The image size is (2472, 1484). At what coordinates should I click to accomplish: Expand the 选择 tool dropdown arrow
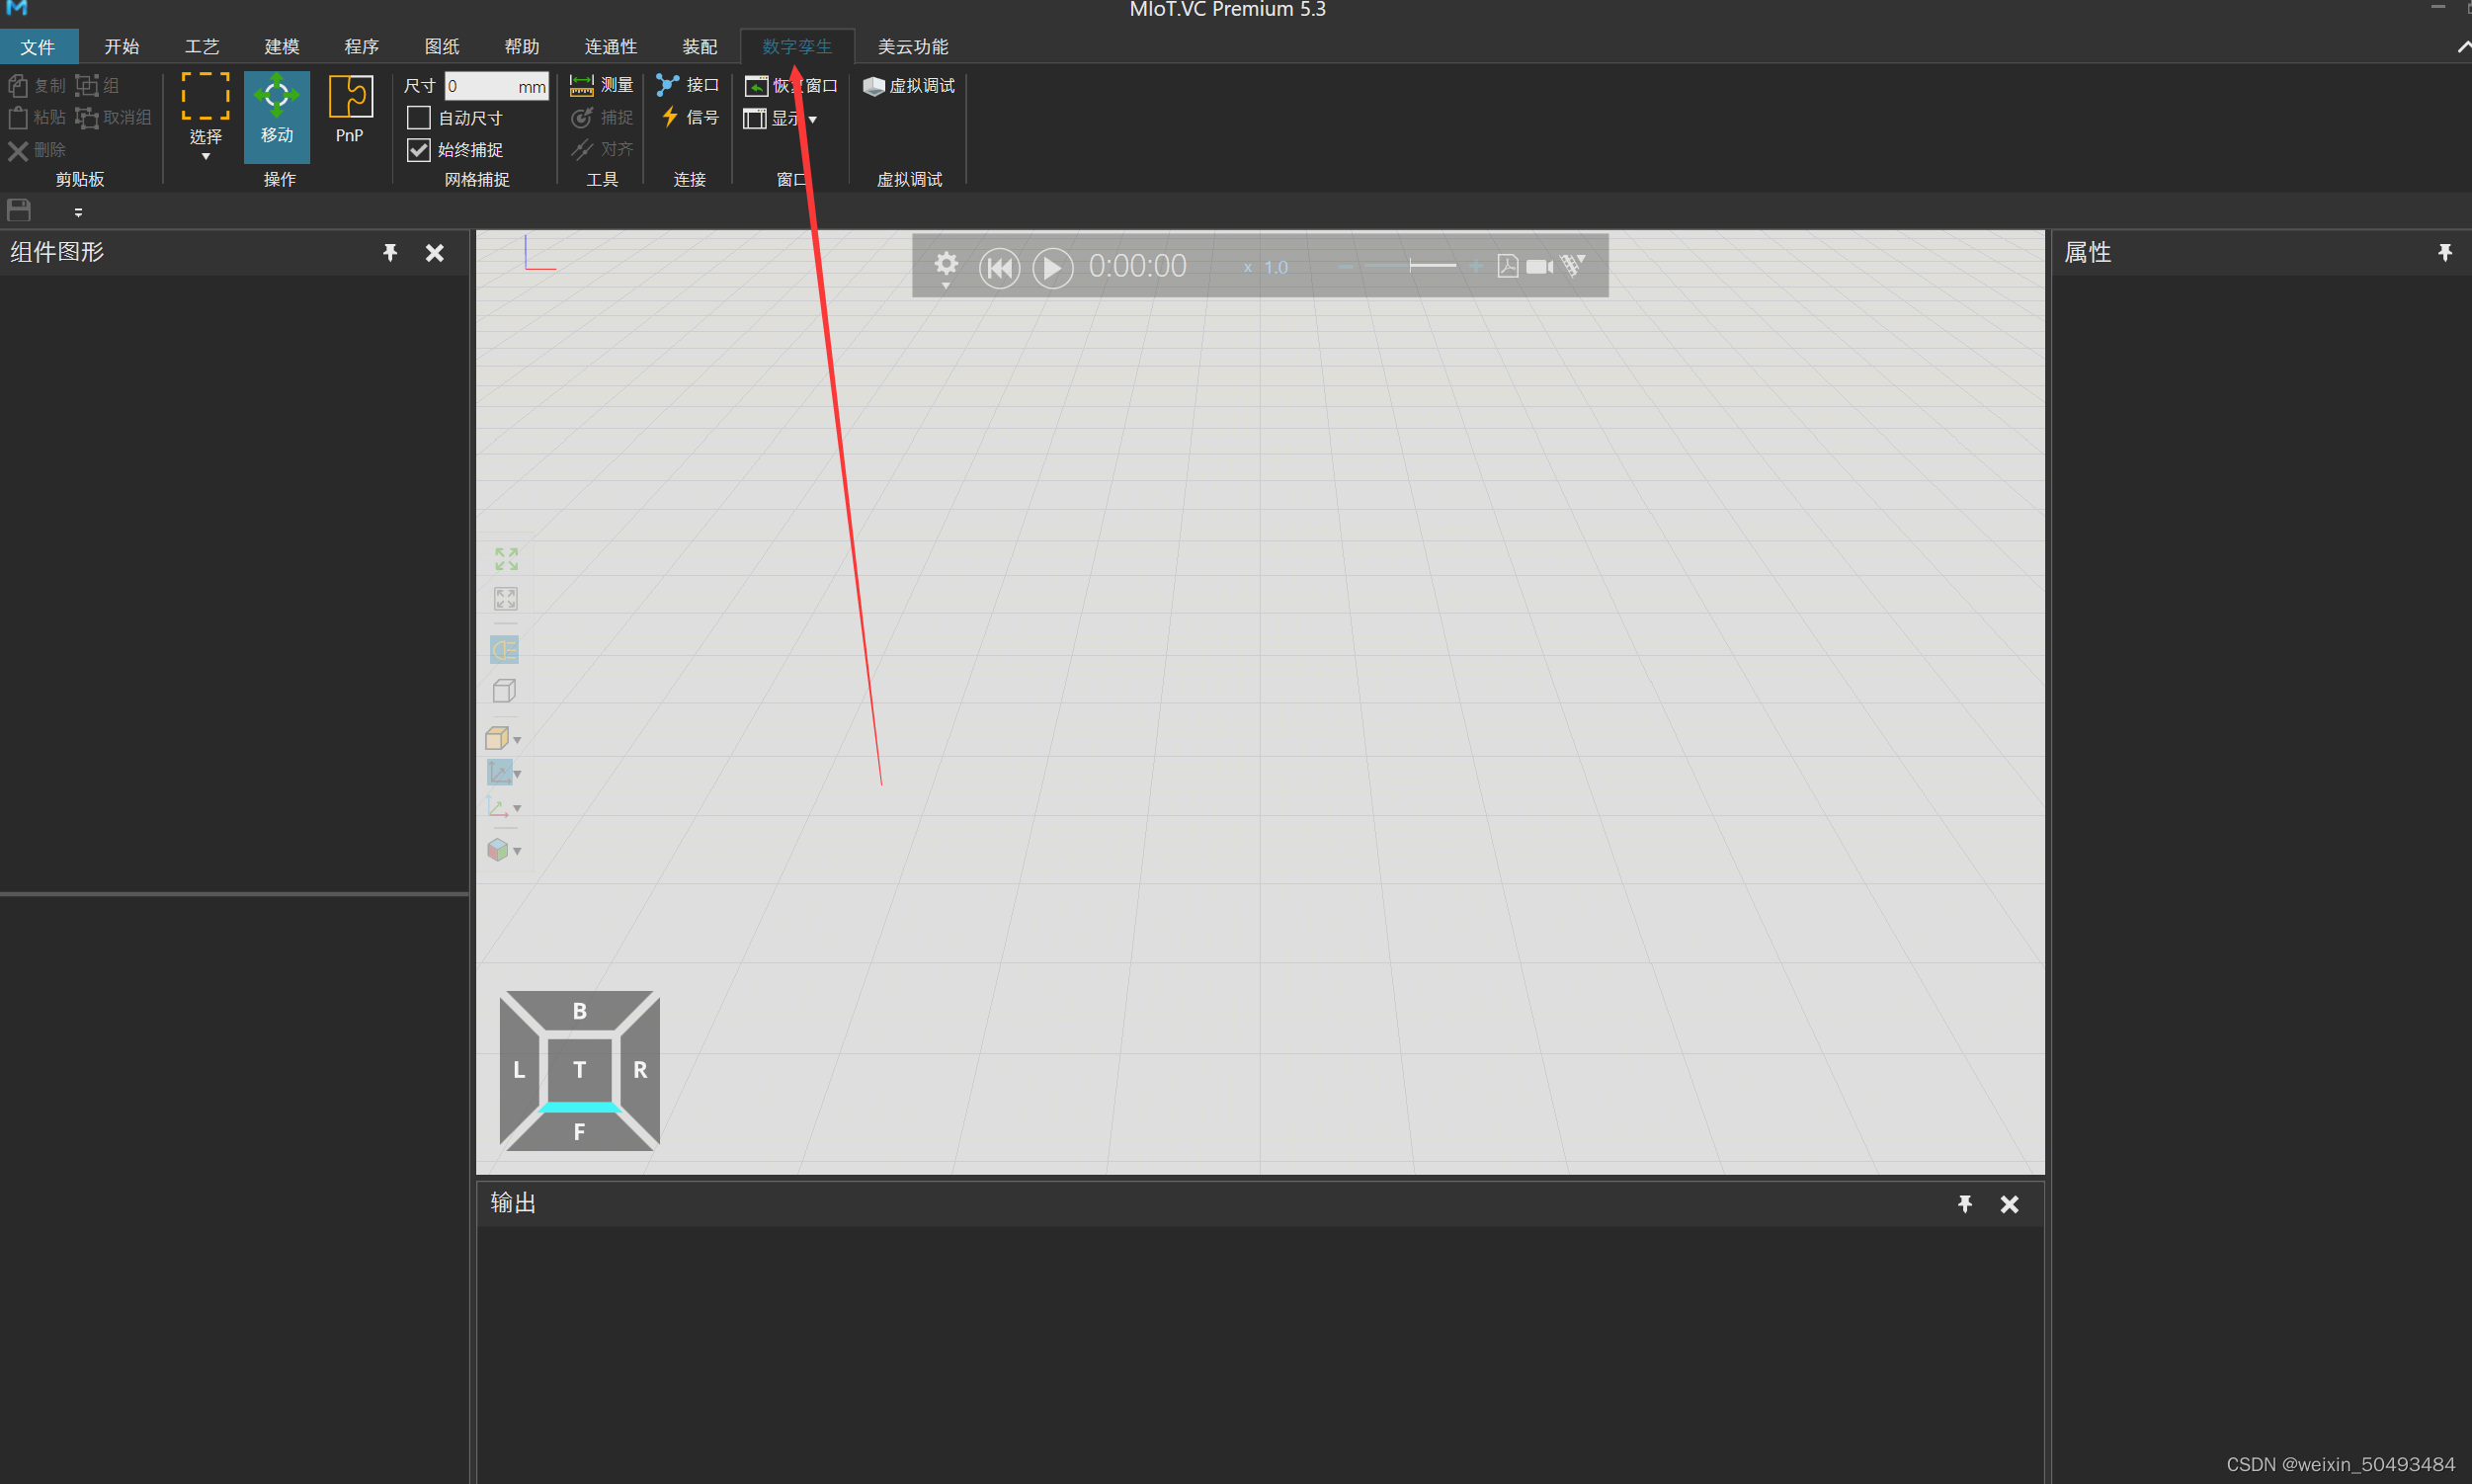(x=206, y=157)
